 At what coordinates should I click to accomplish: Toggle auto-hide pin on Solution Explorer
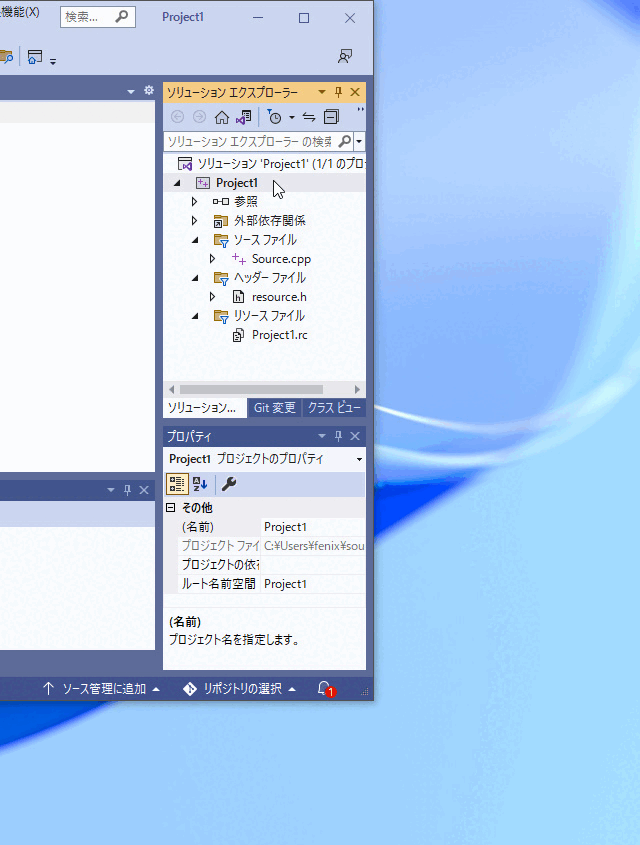click(338, 92)
